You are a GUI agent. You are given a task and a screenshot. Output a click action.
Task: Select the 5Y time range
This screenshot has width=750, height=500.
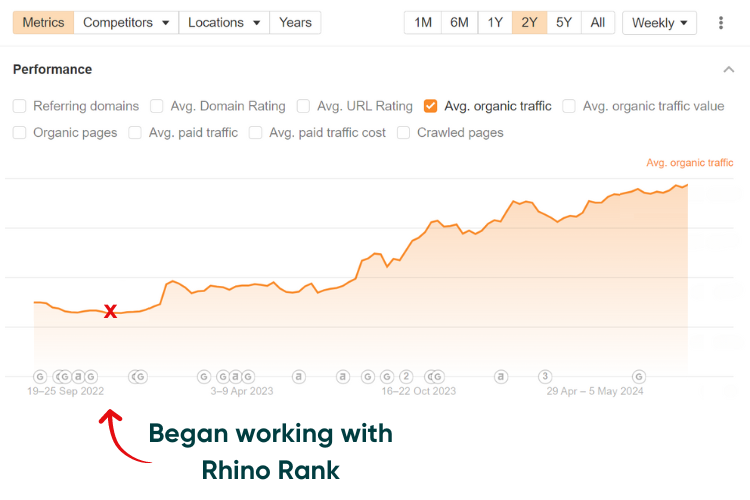point(564,22)
